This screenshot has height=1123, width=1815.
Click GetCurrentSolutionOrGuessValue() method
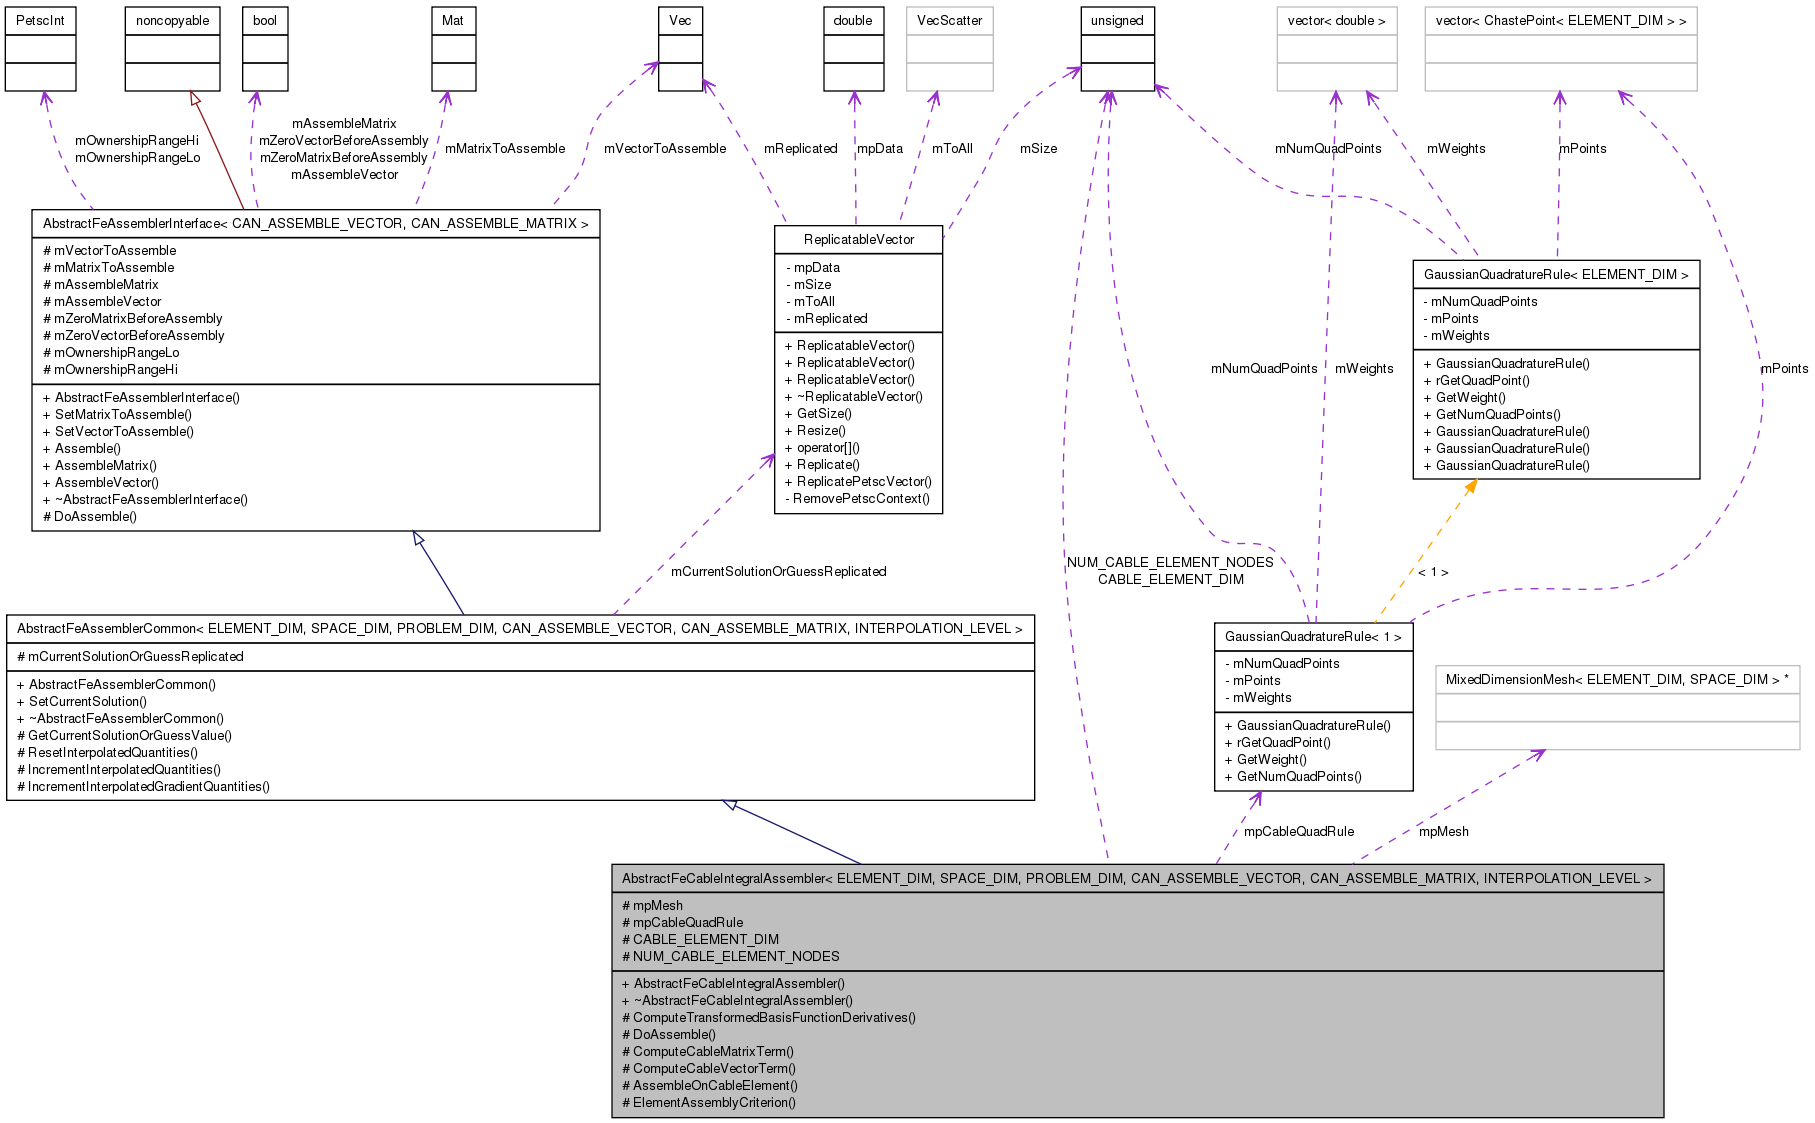coord(125,736)
